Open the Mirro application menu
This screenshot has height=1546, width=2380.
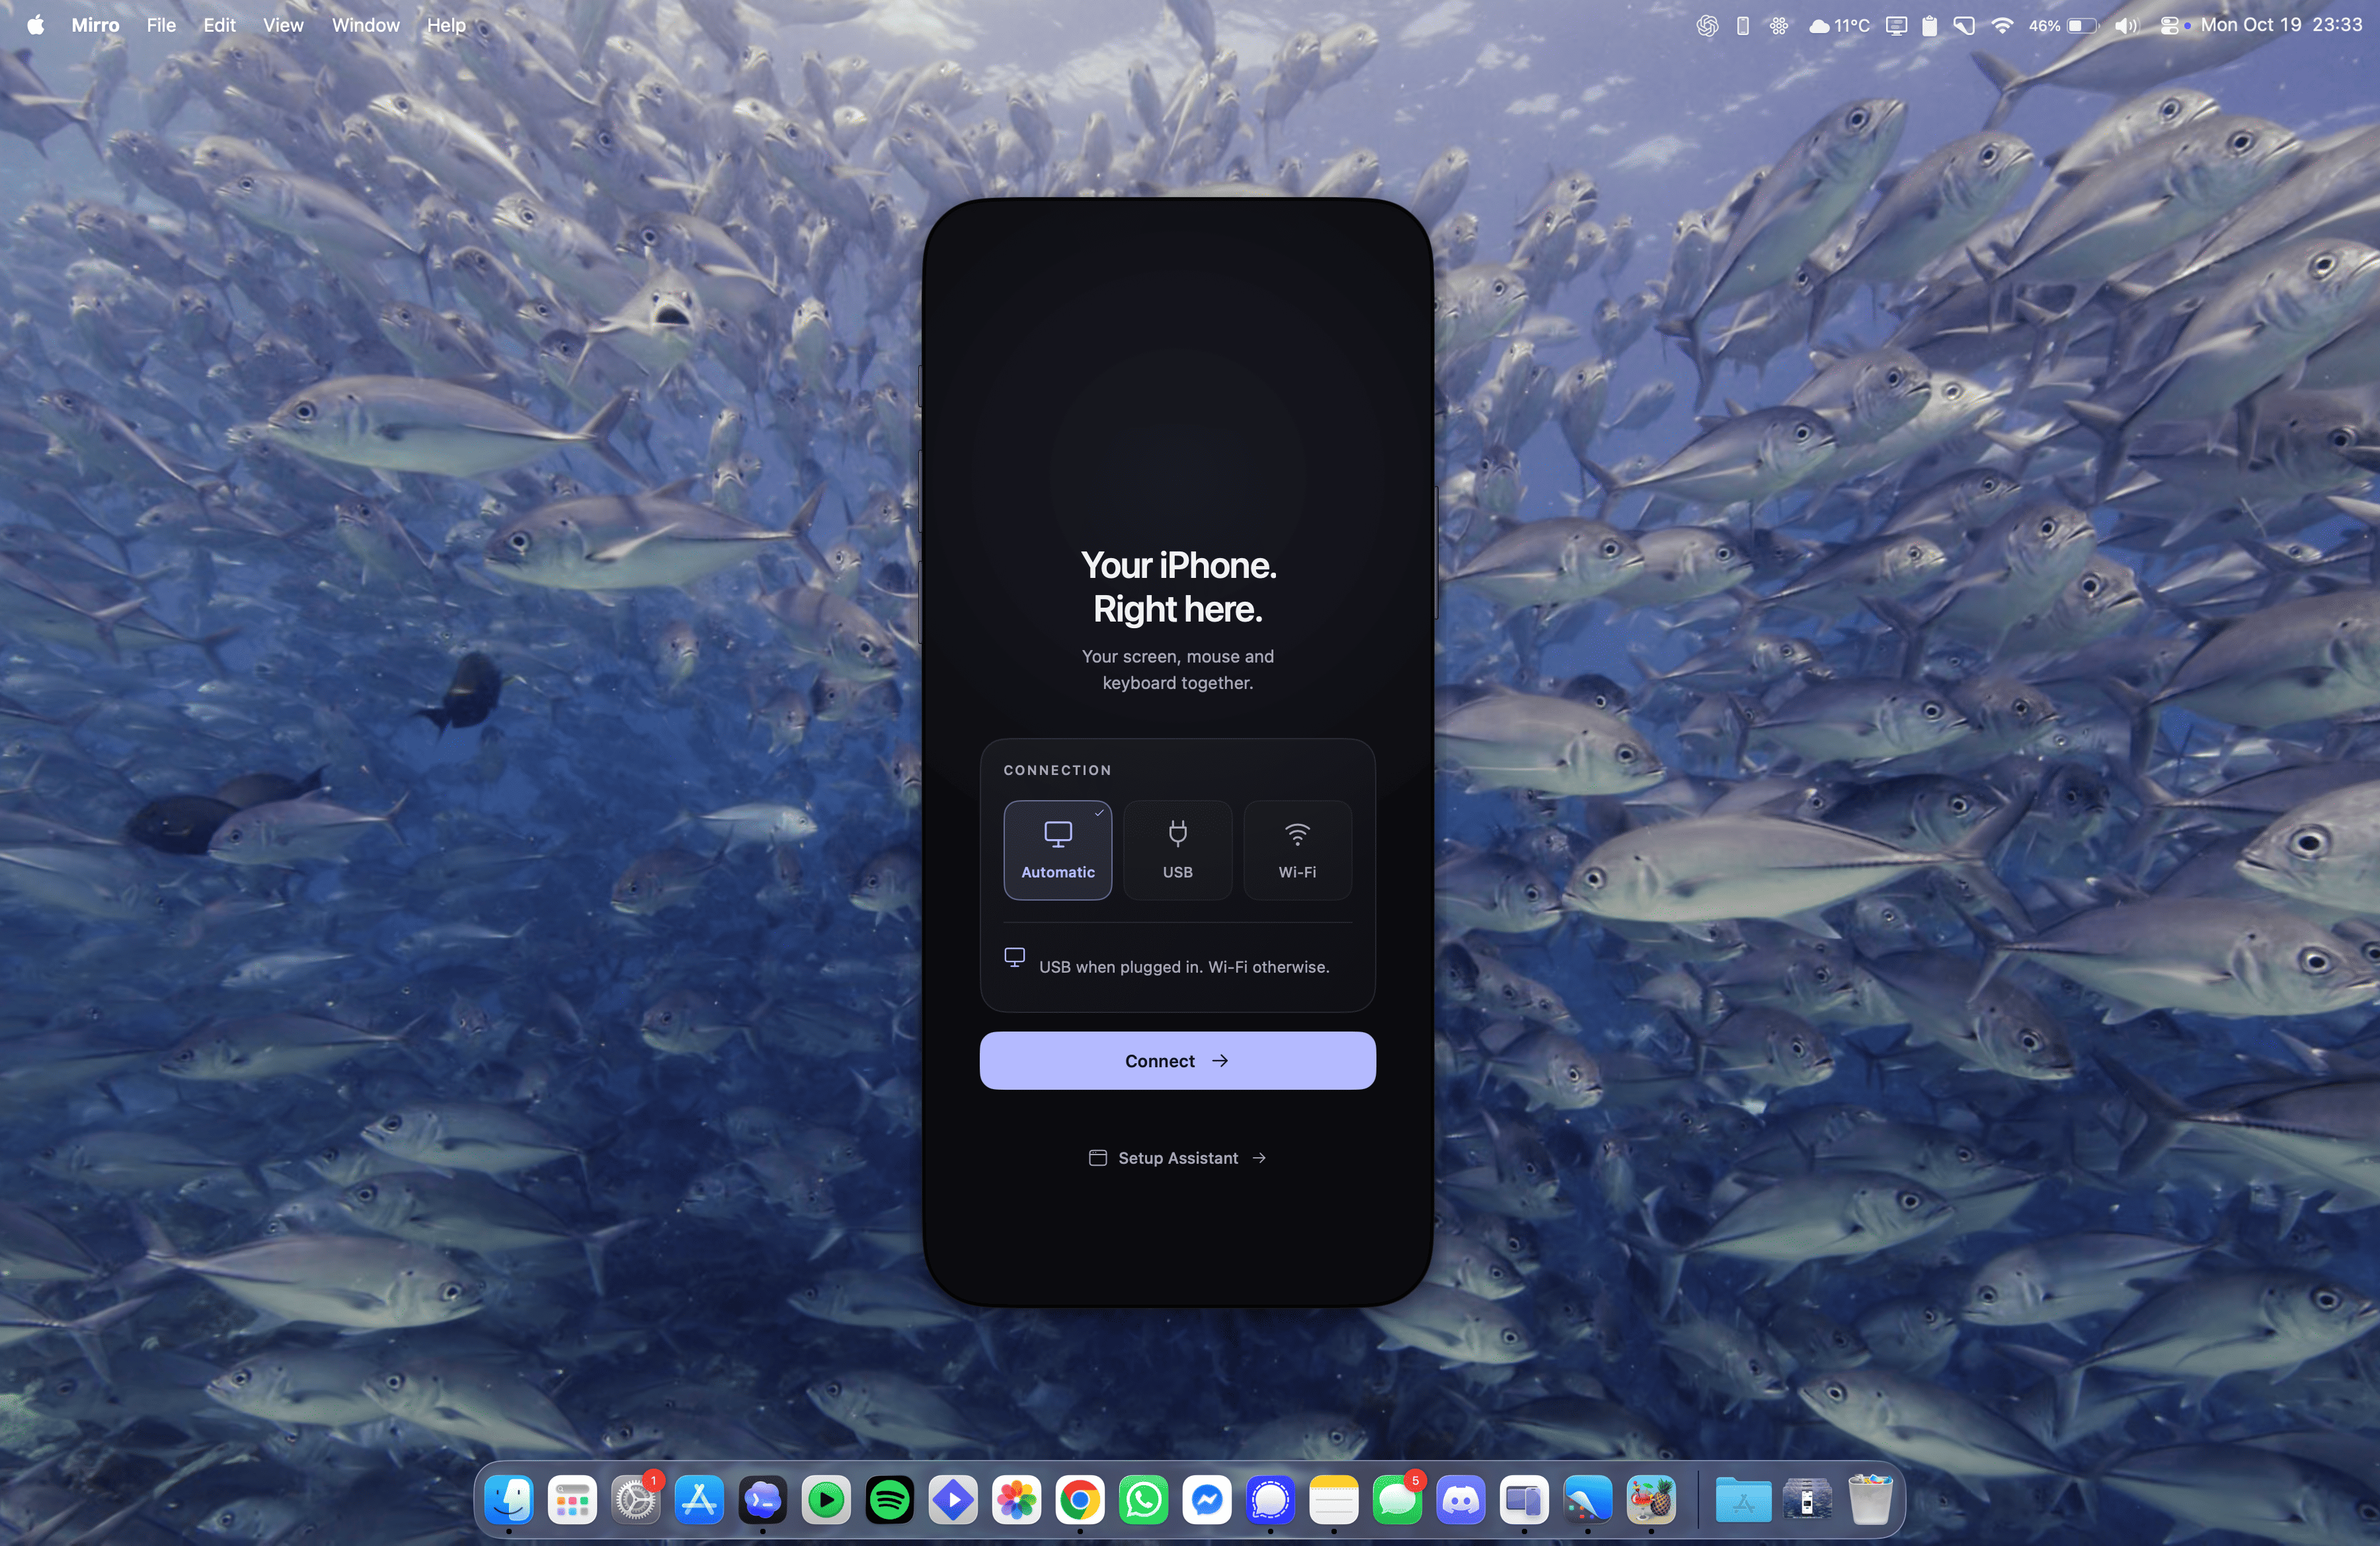point(95,25)
